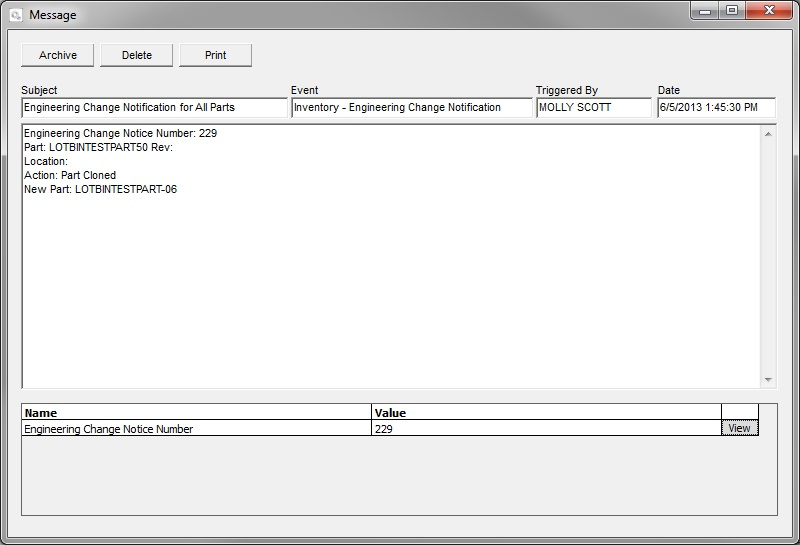Click the Subject label
Screen dimensions: 800x545
(39, 90)
